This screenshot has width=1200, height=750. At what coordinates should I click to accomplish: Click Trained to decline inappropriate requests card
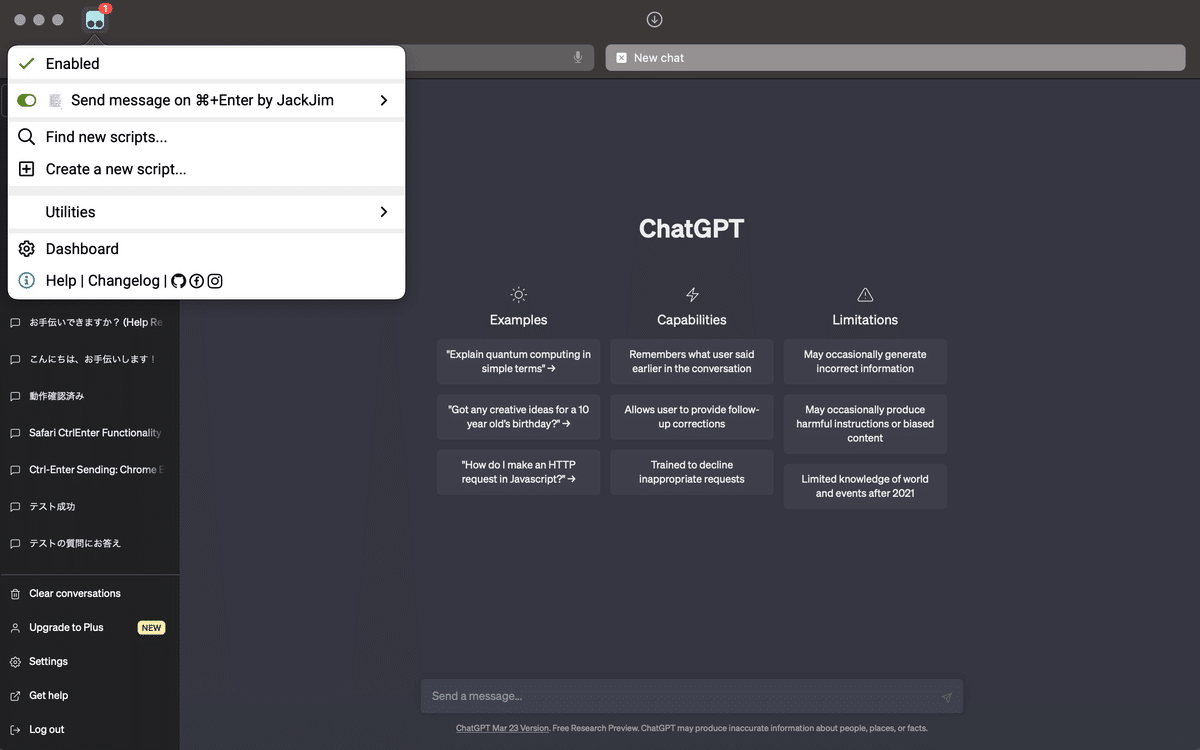[x=692, y=472]
